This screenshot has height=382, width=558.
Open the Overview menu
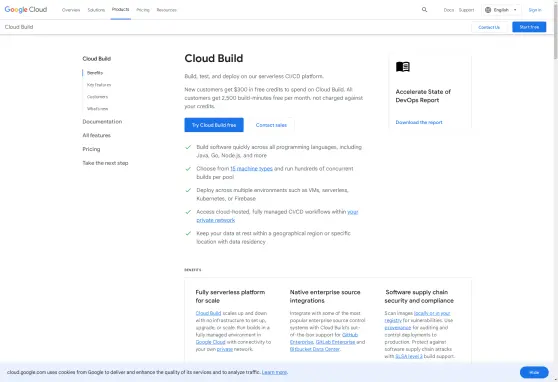71,10
